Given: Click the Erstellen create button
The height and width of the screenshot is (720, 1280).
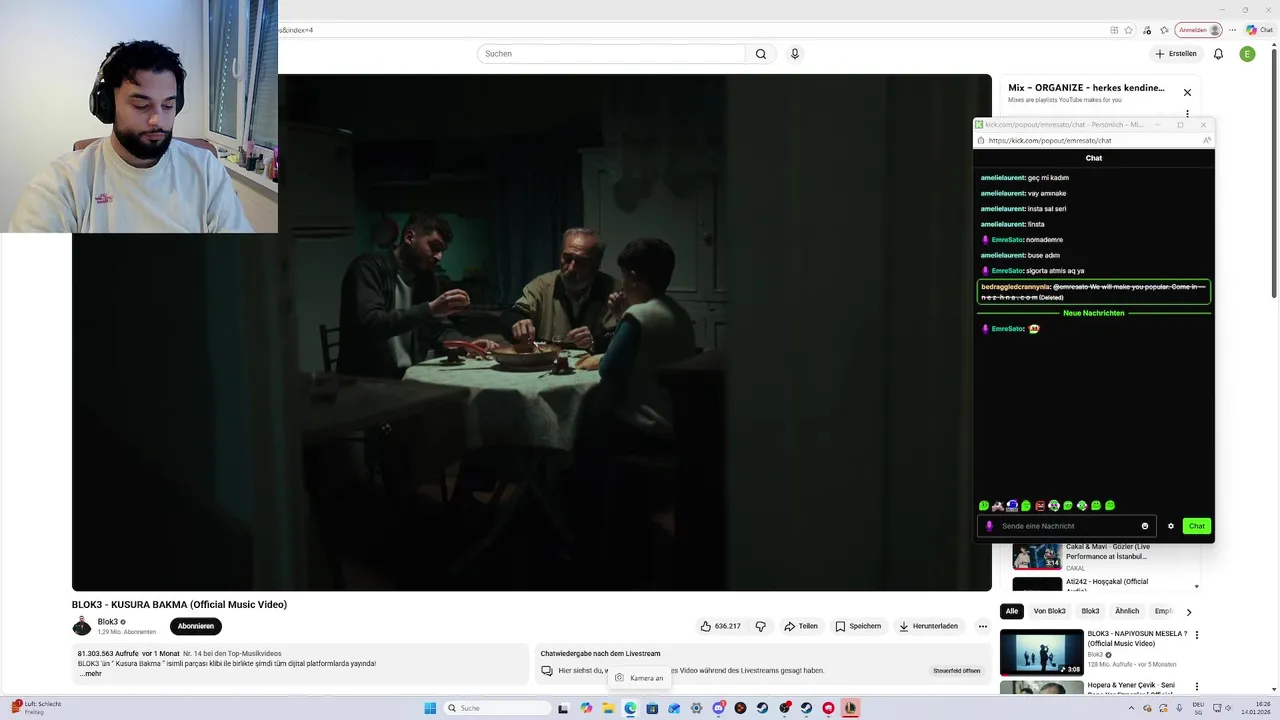Looking at the screenshot, I should (x=1176, y=54).
